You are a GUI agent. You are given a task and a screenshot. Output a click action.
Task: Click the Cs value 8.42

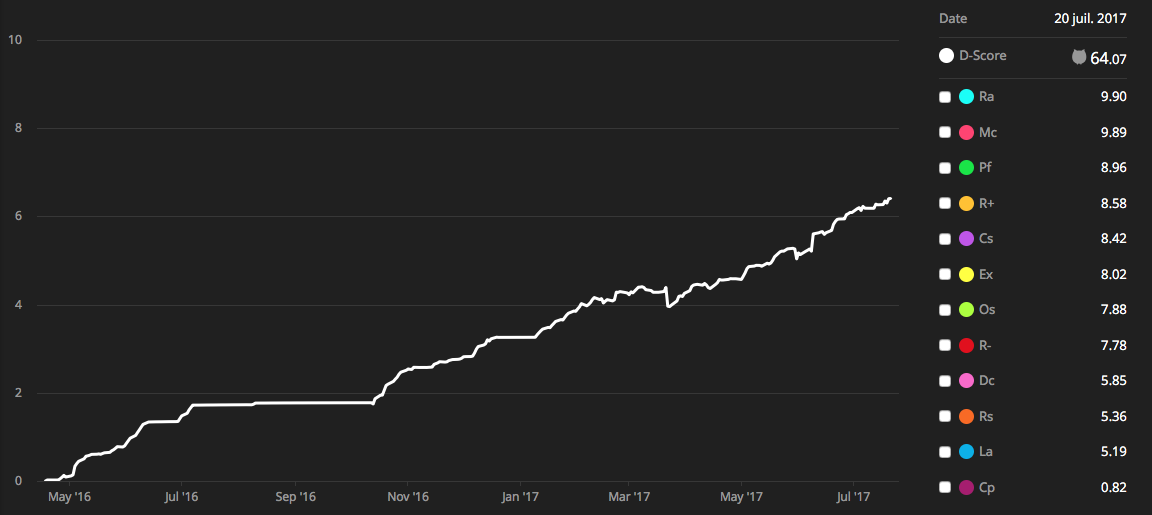(1114, 239)
